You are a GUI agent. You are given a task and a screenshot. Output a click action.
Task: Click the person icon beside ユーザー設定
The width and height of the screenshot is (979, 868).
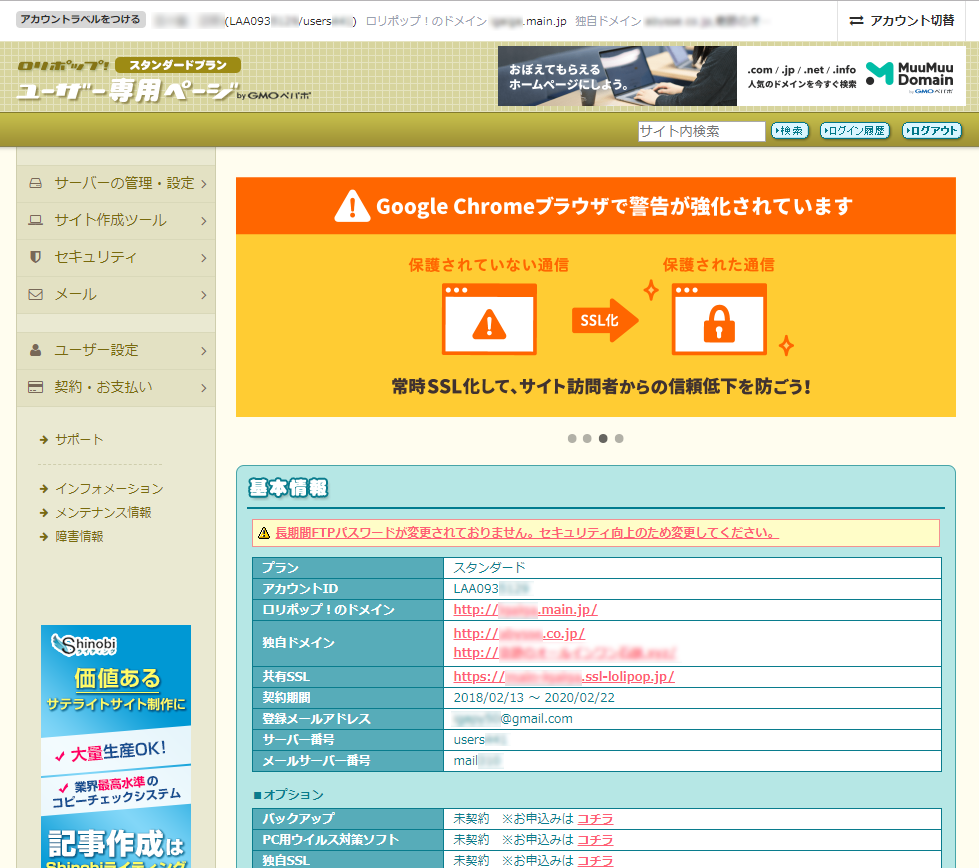click(x=36, y=350)
